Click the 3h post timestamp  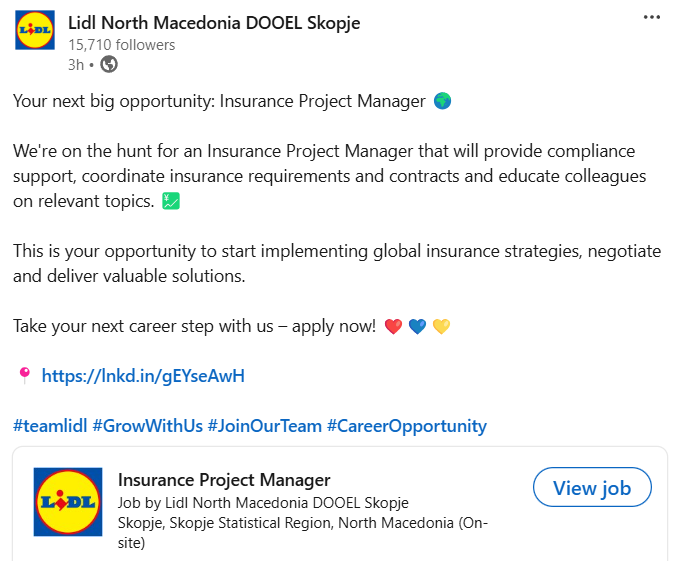[75, 64]
